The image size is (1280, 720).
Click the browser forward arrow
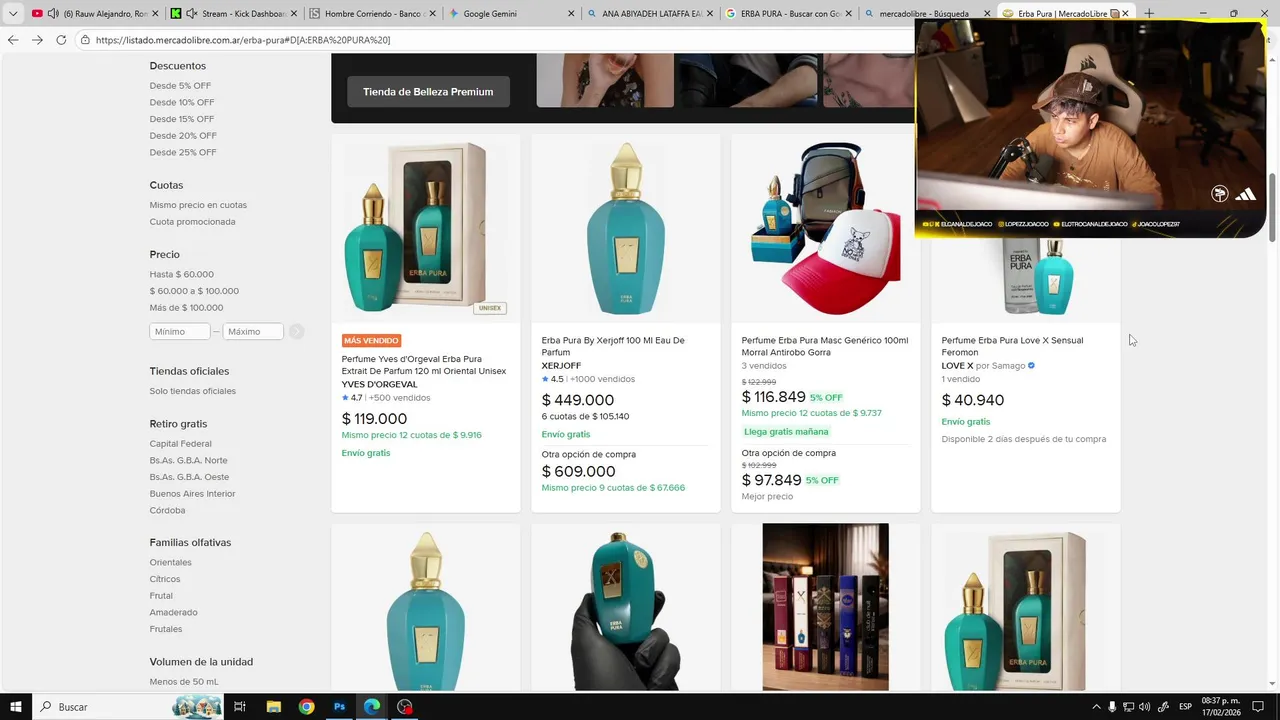coord(37,40)
